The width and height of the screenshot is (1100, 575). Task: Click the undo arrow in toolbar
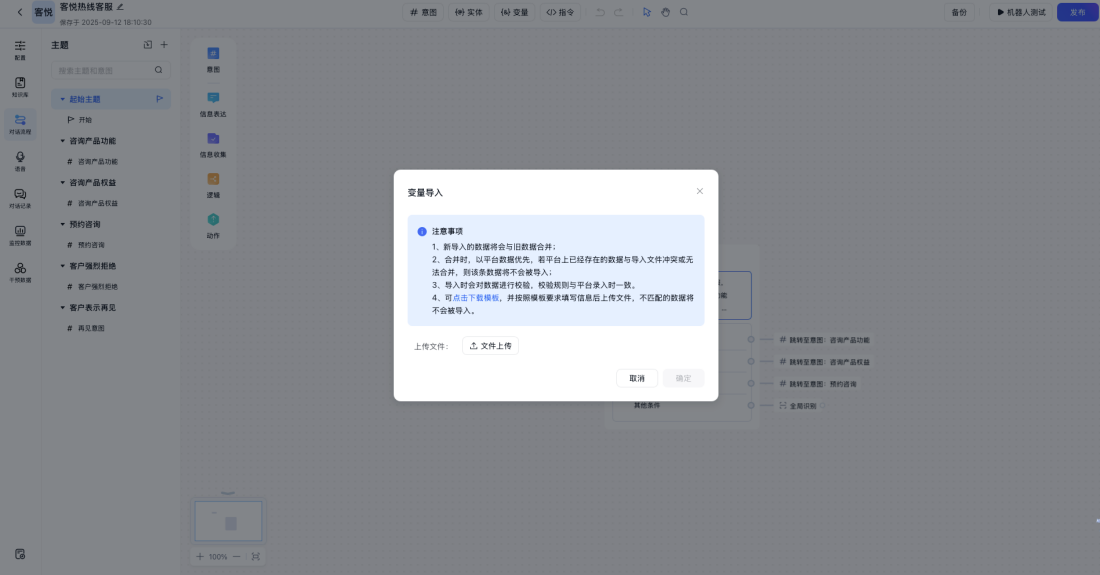pos(600,12)
